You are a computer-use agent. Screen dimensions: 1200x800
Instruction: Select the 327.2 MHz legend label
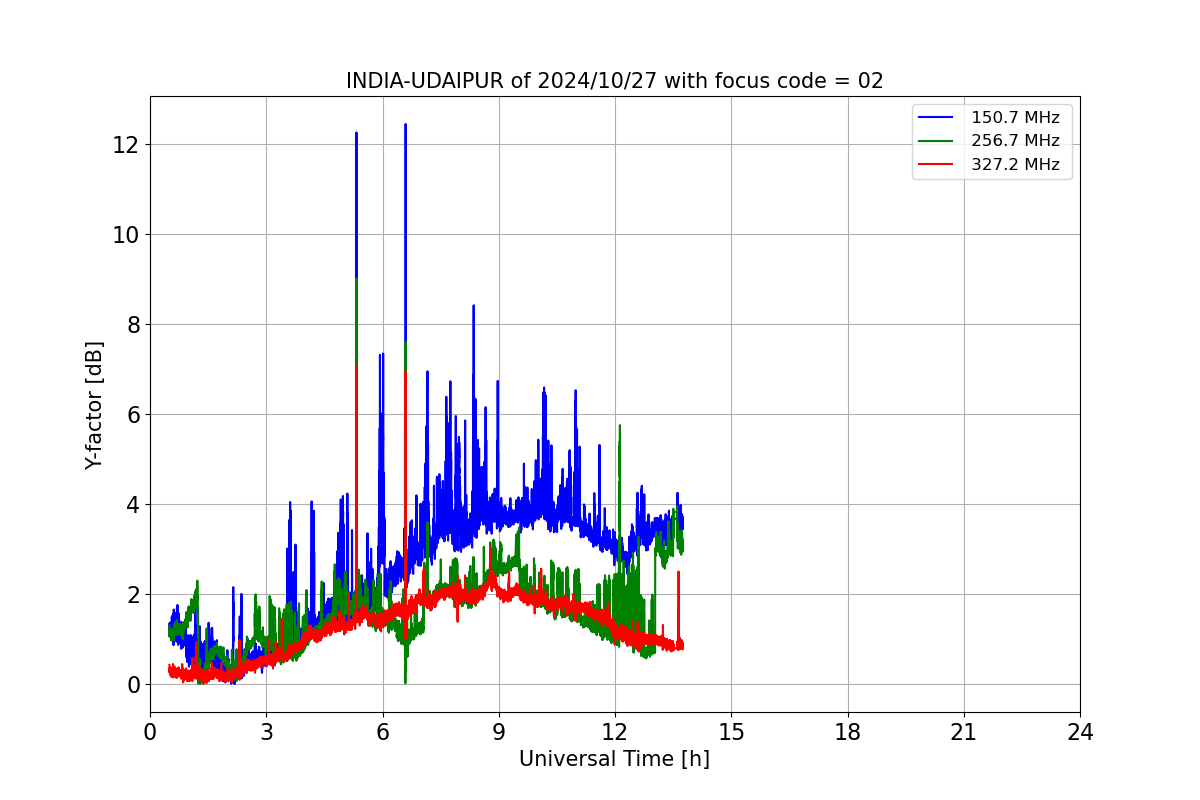coord(1015,164)
